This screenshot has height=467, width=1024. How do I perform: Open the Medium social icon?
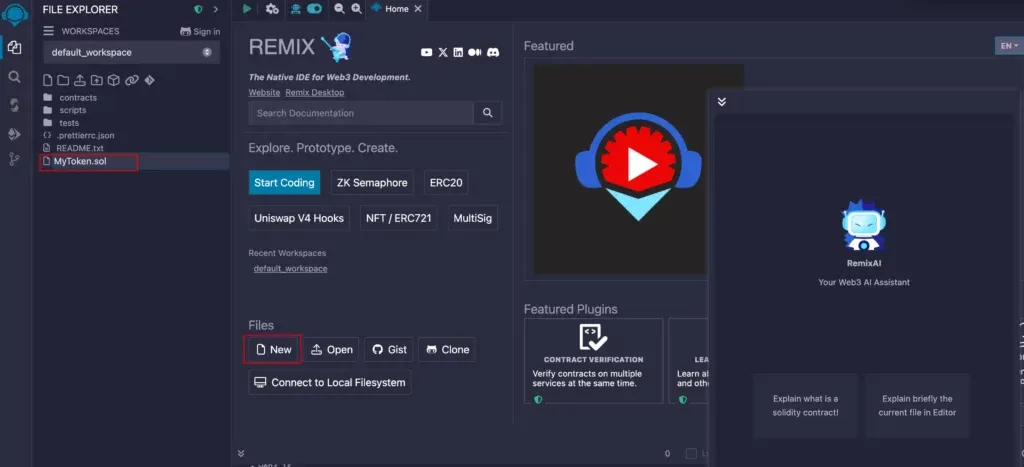[475, 52]
